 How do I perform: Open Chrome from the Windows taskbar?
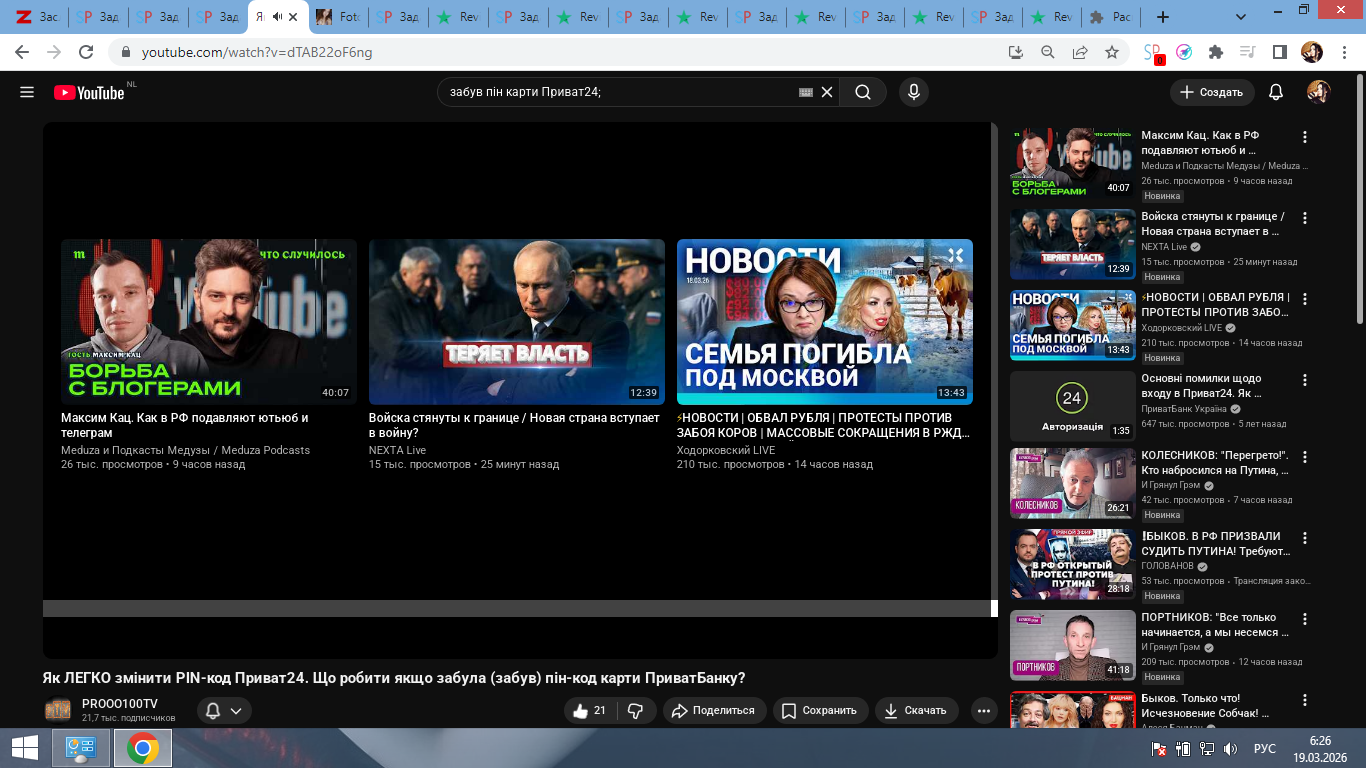[x=143, y=748]
